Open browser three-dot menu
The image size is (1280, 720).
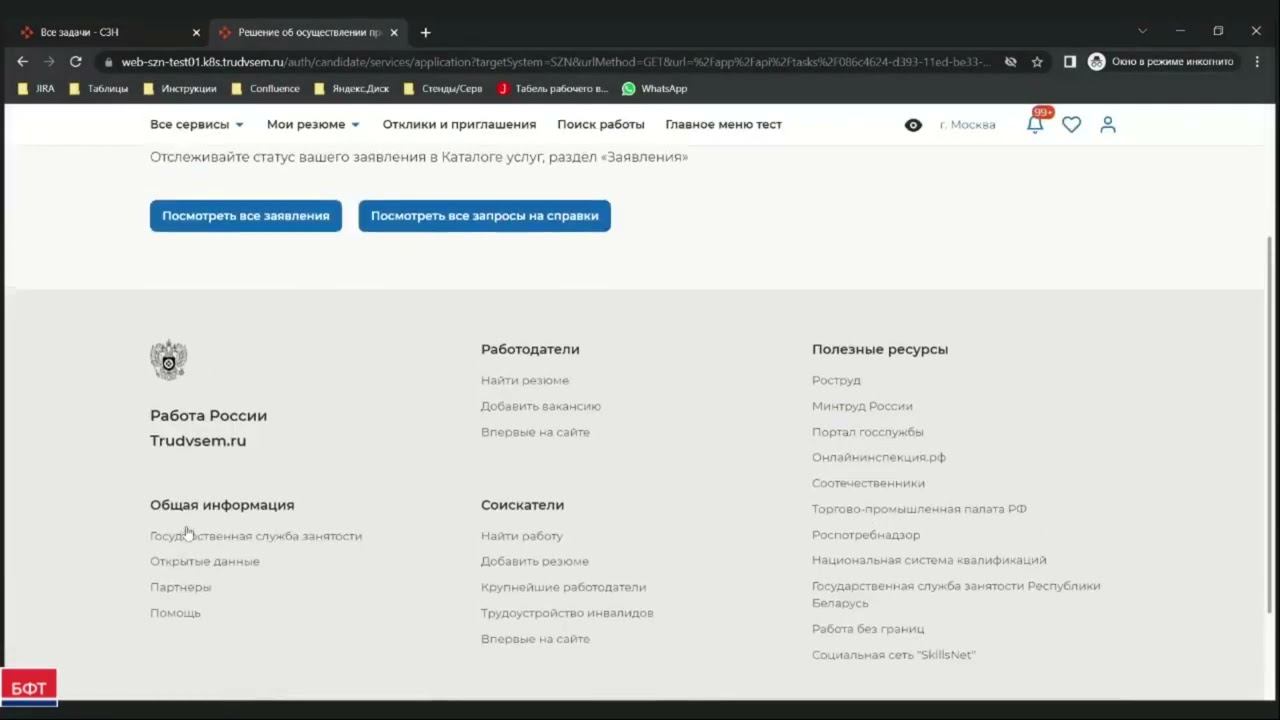point(1257,61)
